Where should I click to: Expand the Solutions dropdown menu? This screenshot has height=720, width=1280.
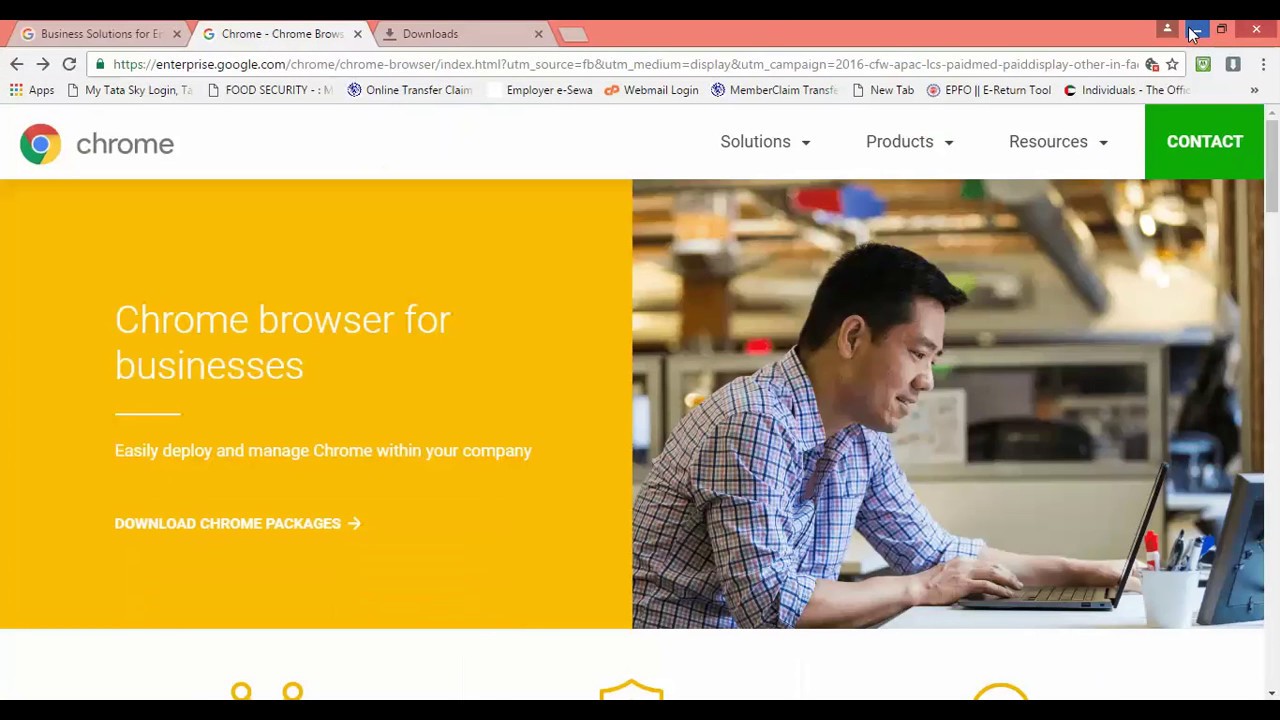tap(765, 142)
